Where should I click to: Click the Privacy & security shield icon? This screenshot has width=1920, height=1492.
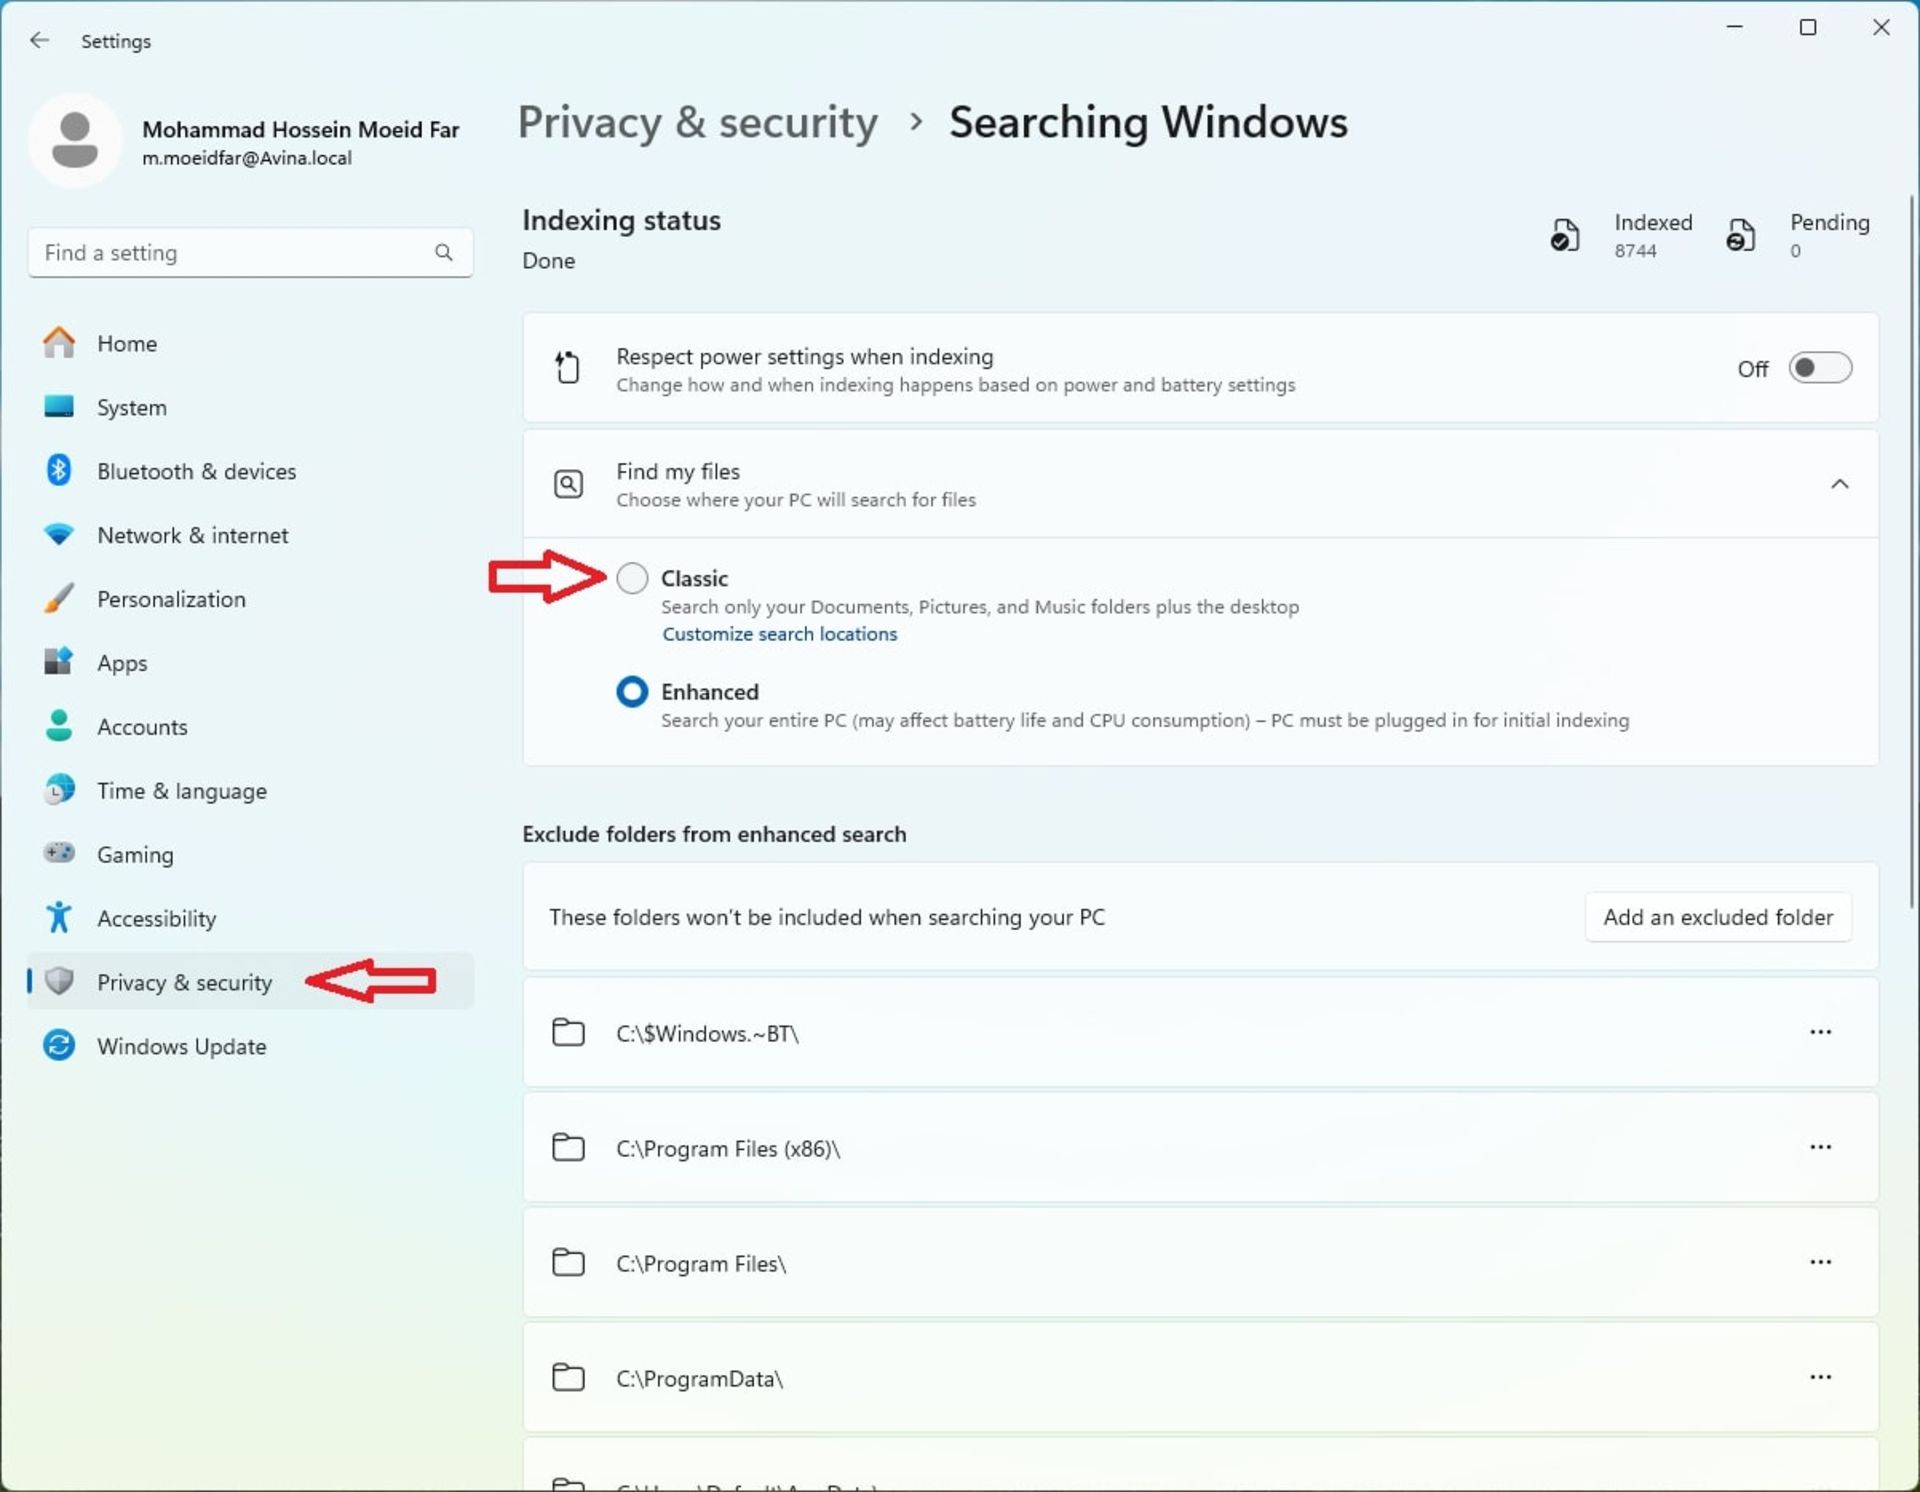pyautogui.click(x=59, y=981)
